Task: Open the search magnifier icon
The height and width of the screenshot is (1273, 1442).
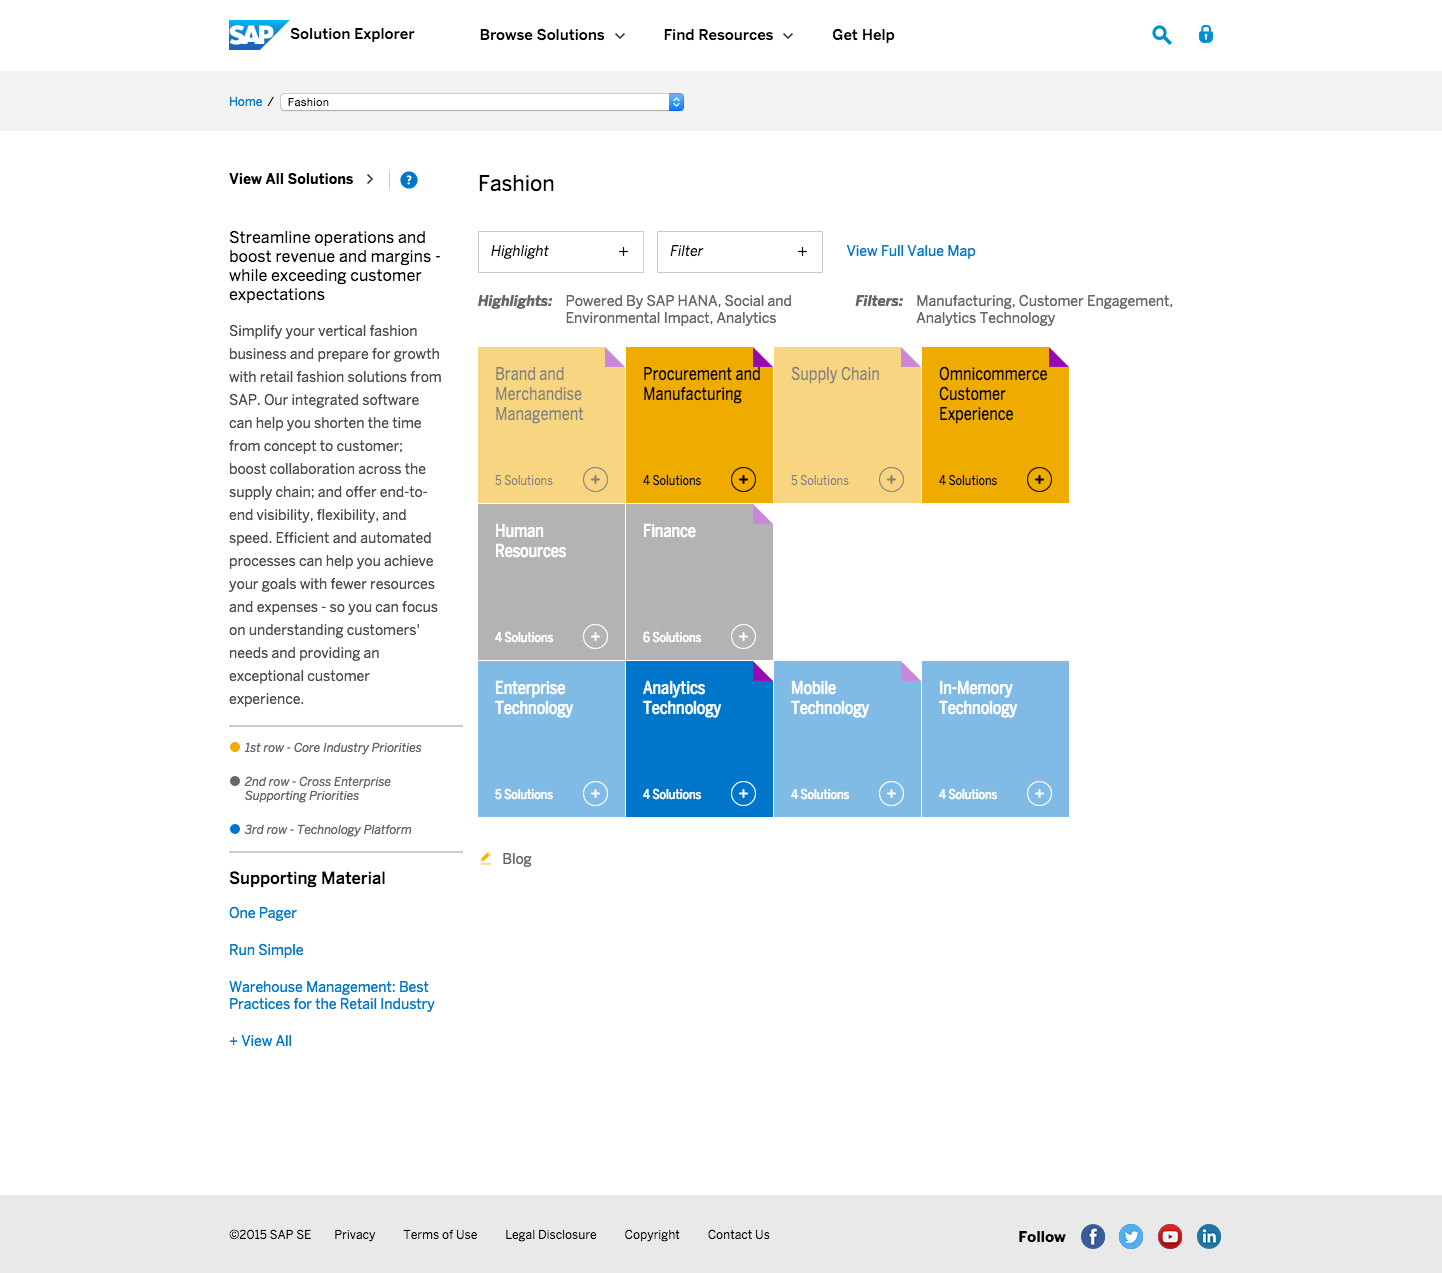Action: [x=1161, y=35]
